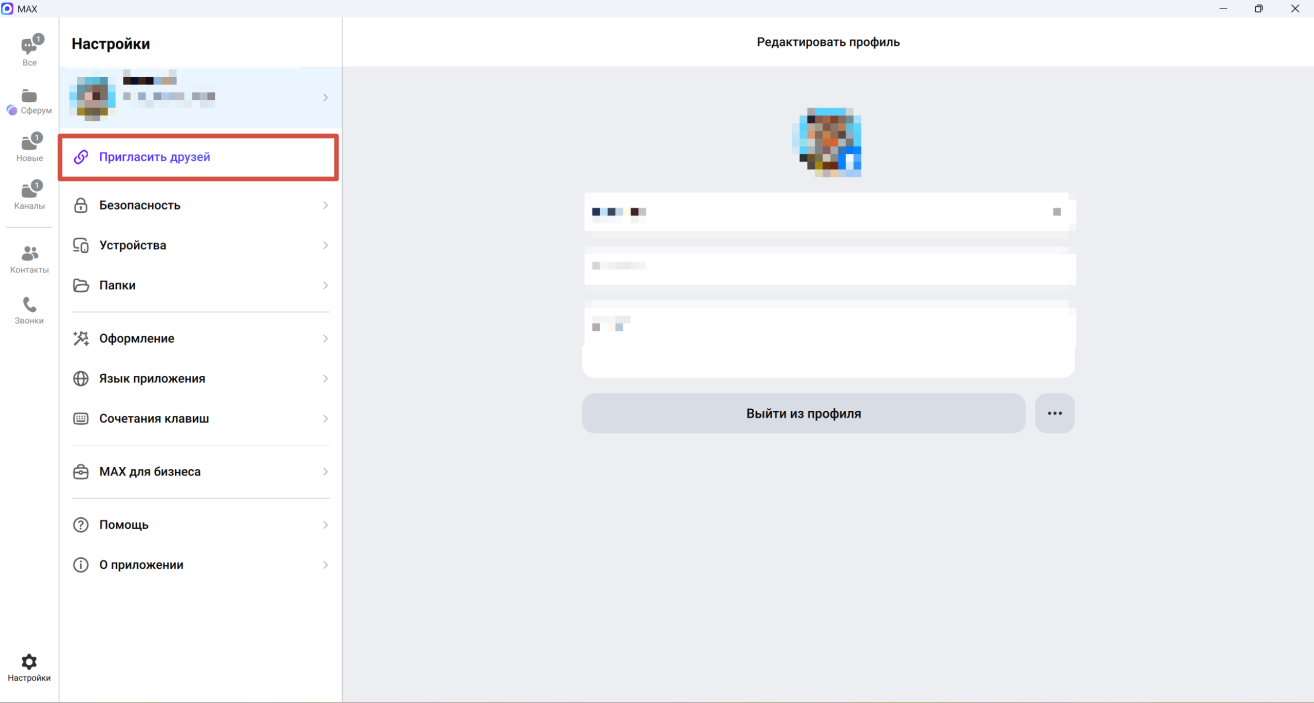The height and width of the screenshot is (703, 1314).
Task: Expand the Оформление chevron arrow
Action: [x=325, y=339]
